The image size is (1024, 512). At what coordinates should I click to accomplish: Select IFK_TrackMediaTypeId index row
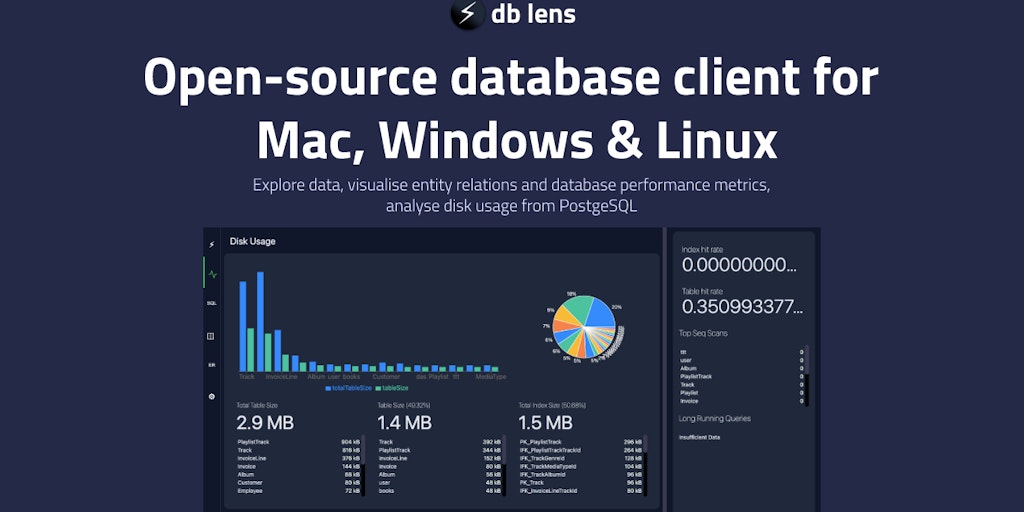[581, 466]
